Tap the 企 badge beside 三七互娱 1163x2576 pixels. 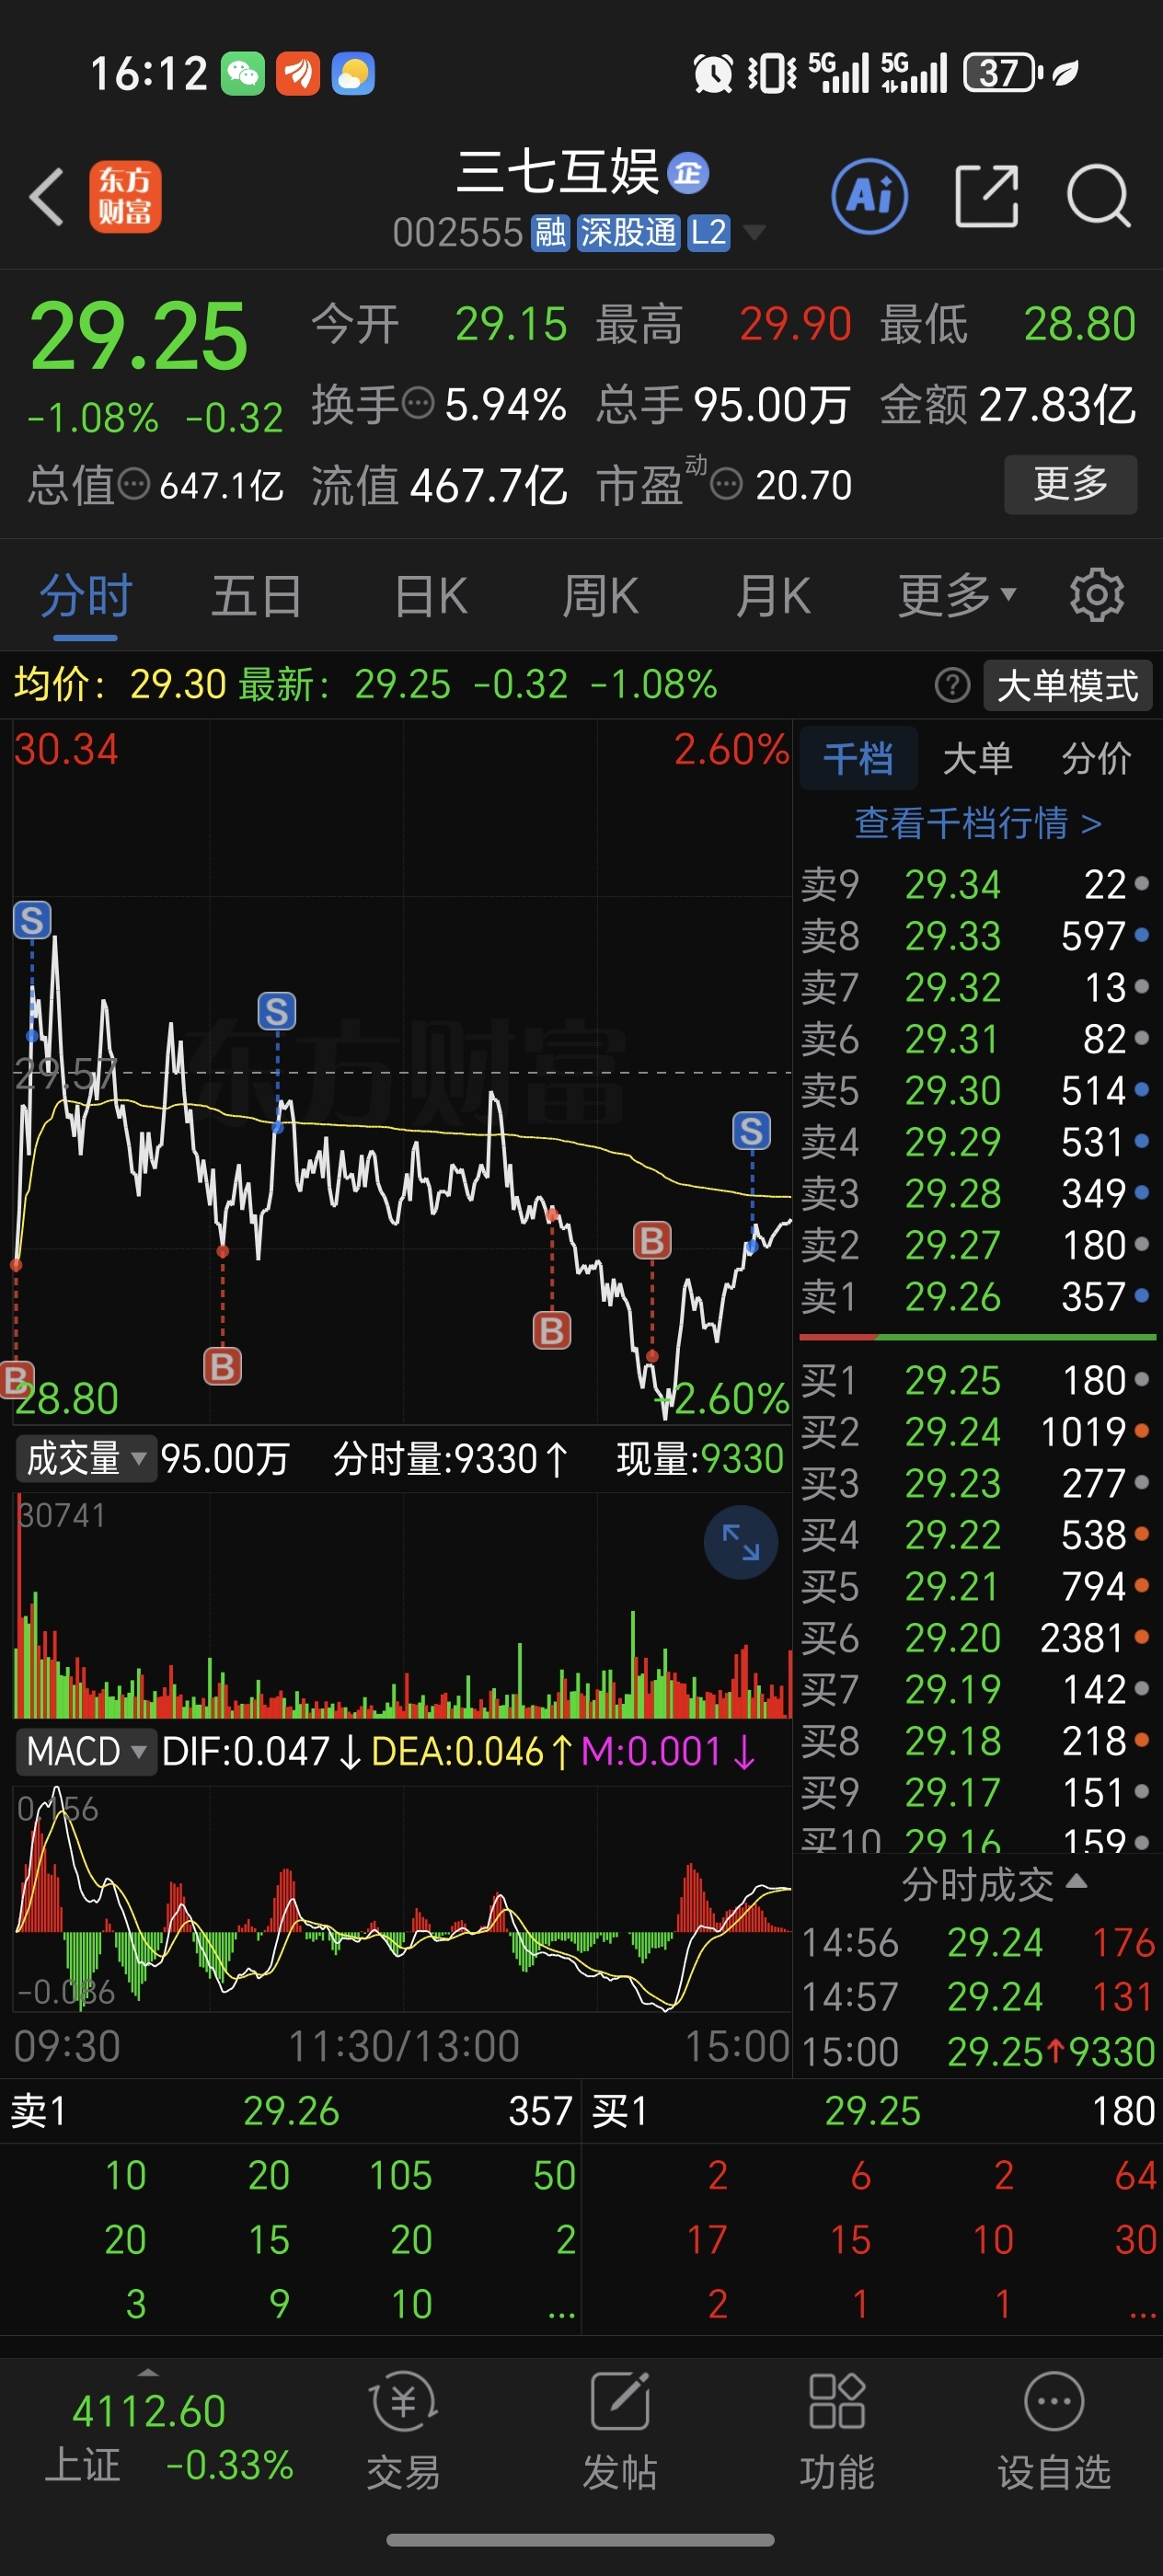(x=688, y=173)
